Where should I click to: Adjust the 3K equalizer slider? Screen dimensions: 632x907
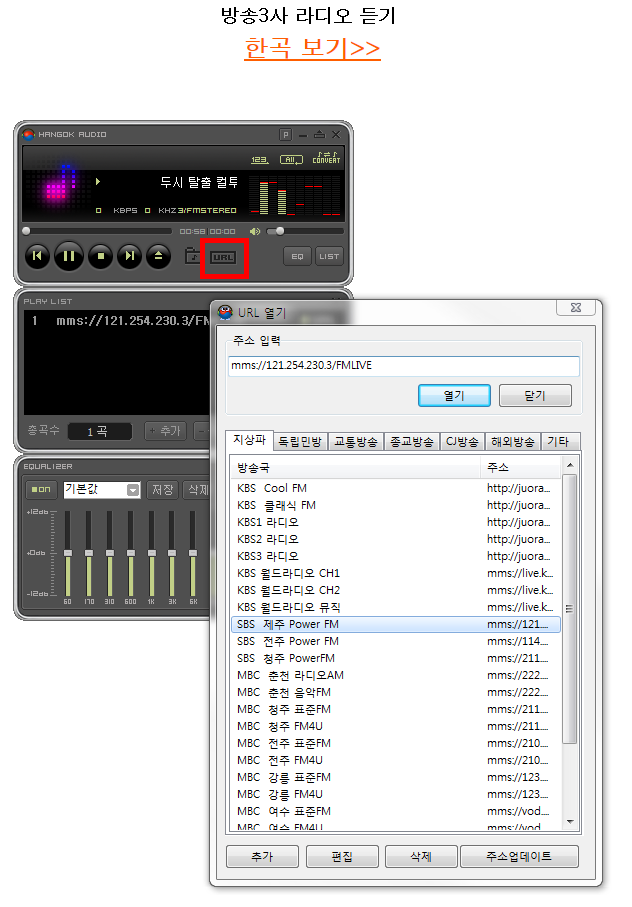[172, 554]
